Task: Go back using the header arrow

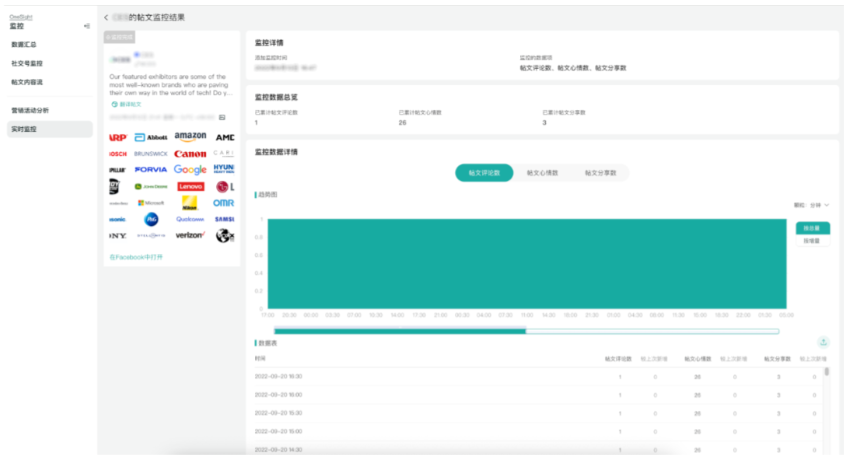Action: [106, 18]
